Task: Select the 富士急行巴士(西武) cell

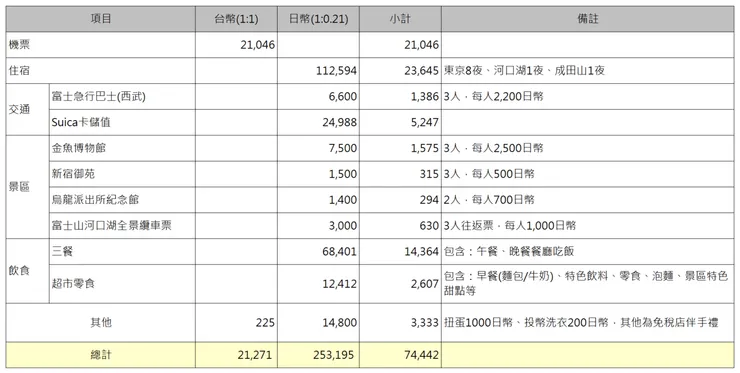Action: click(122, 97)
